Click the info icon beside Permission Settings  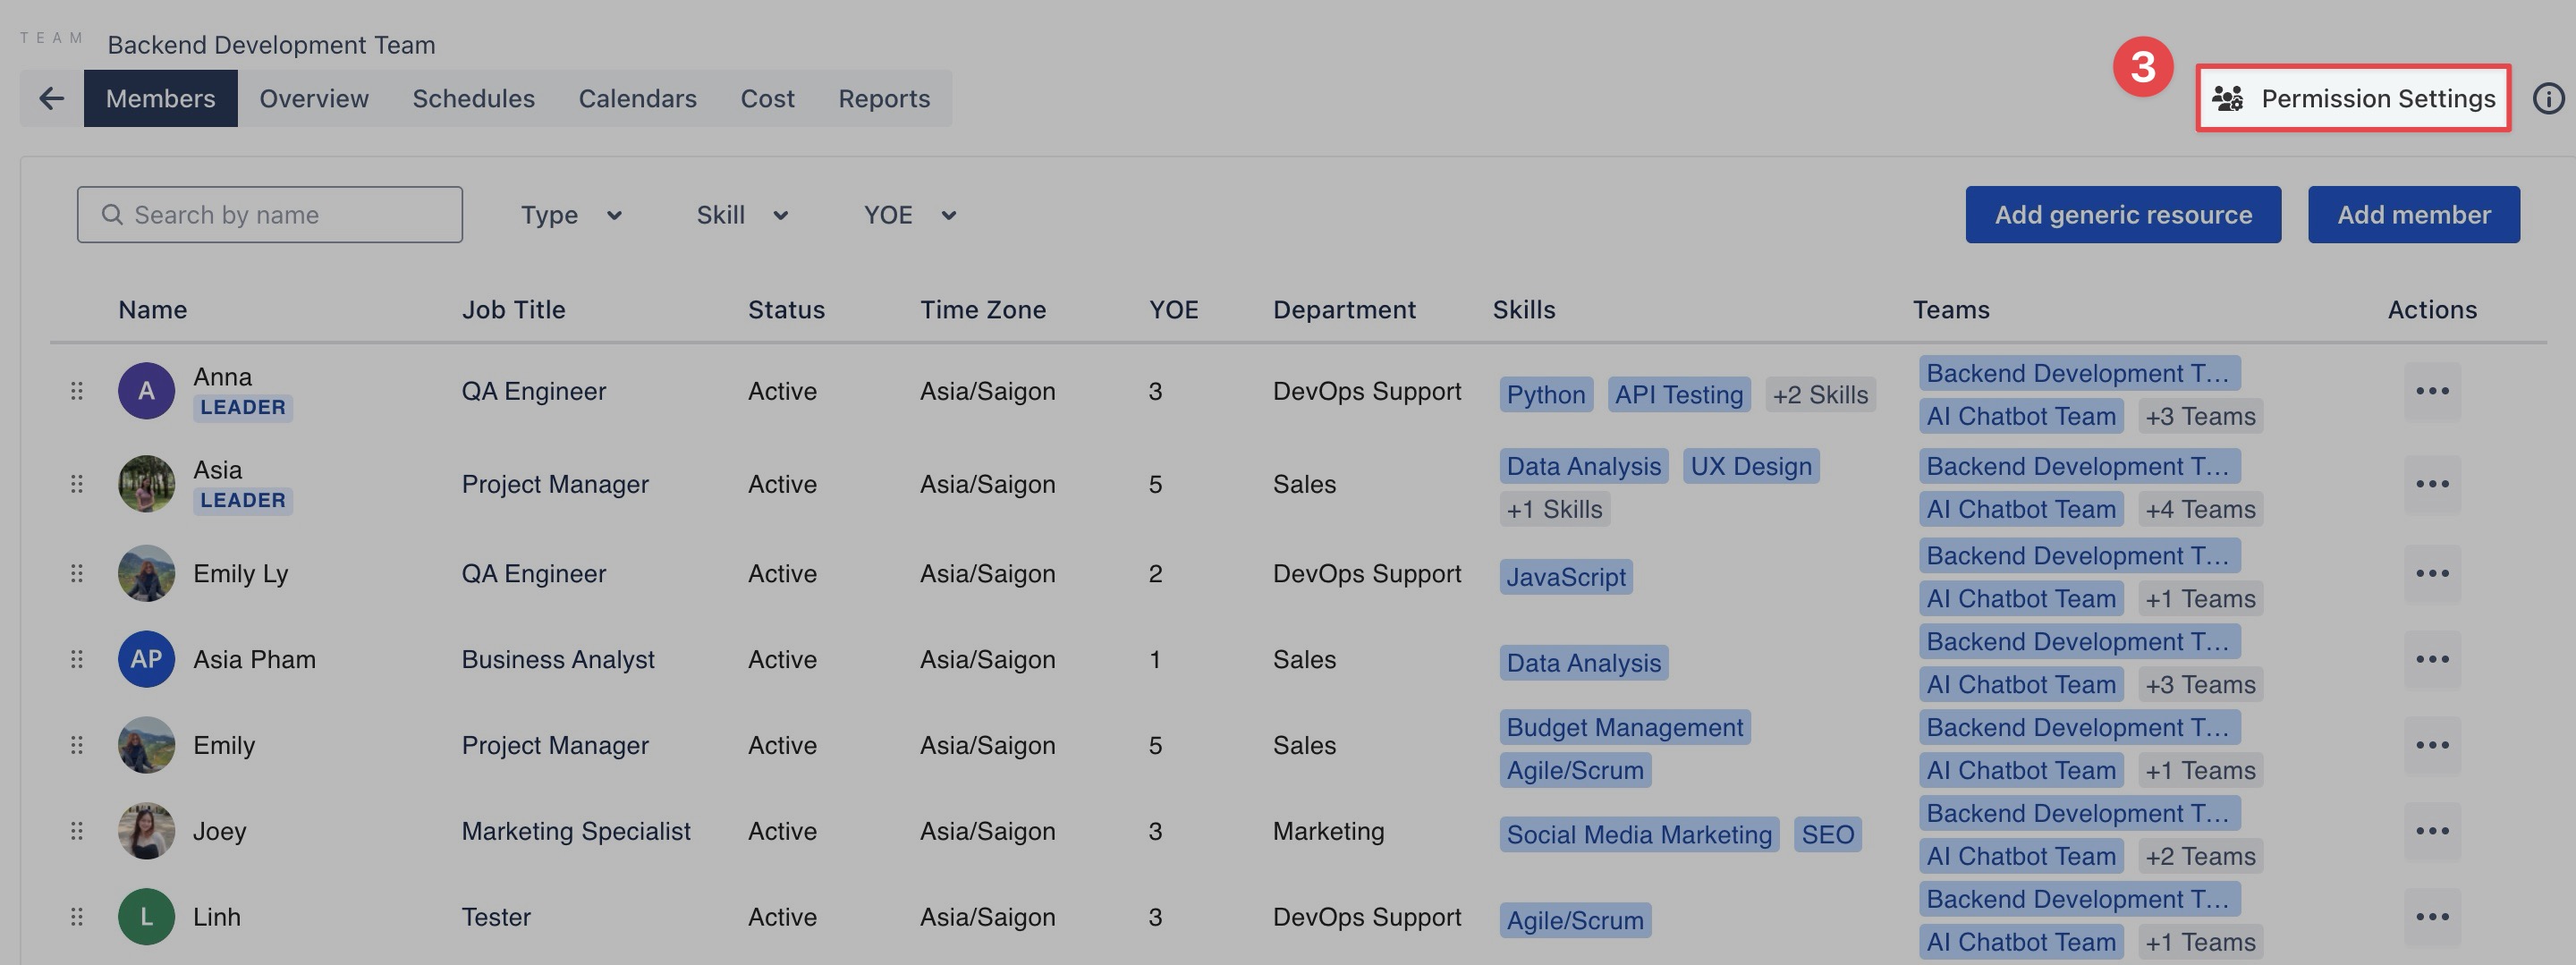point(2547,98)
